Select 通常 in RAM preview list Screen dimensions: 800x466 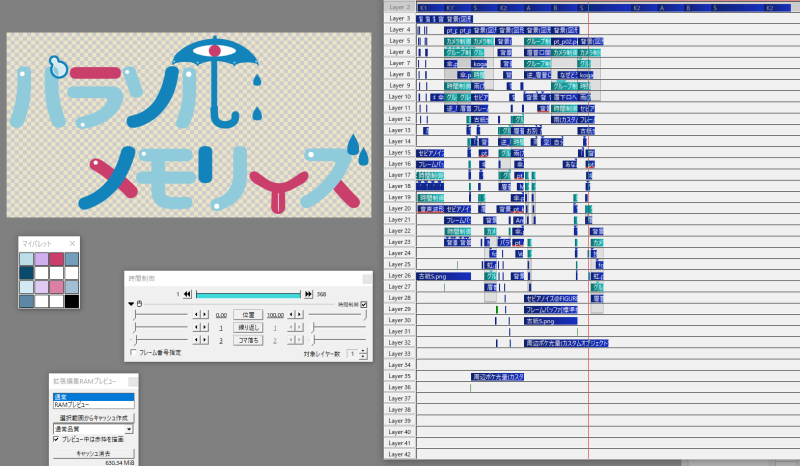(94, 397)
